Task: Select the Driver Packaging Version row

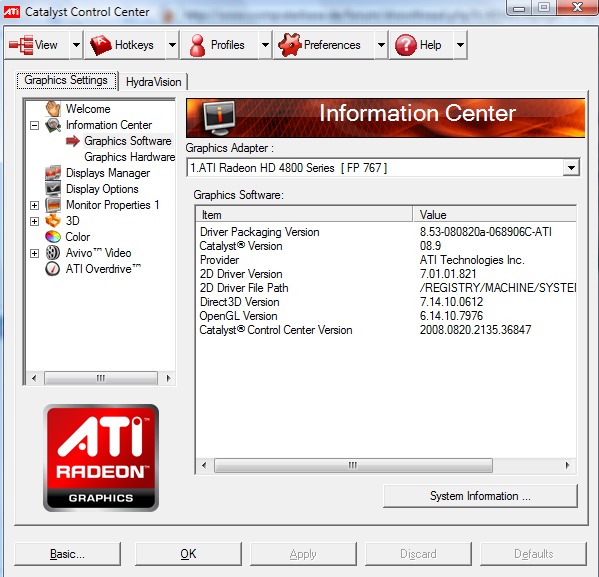Action: (386, 232)
